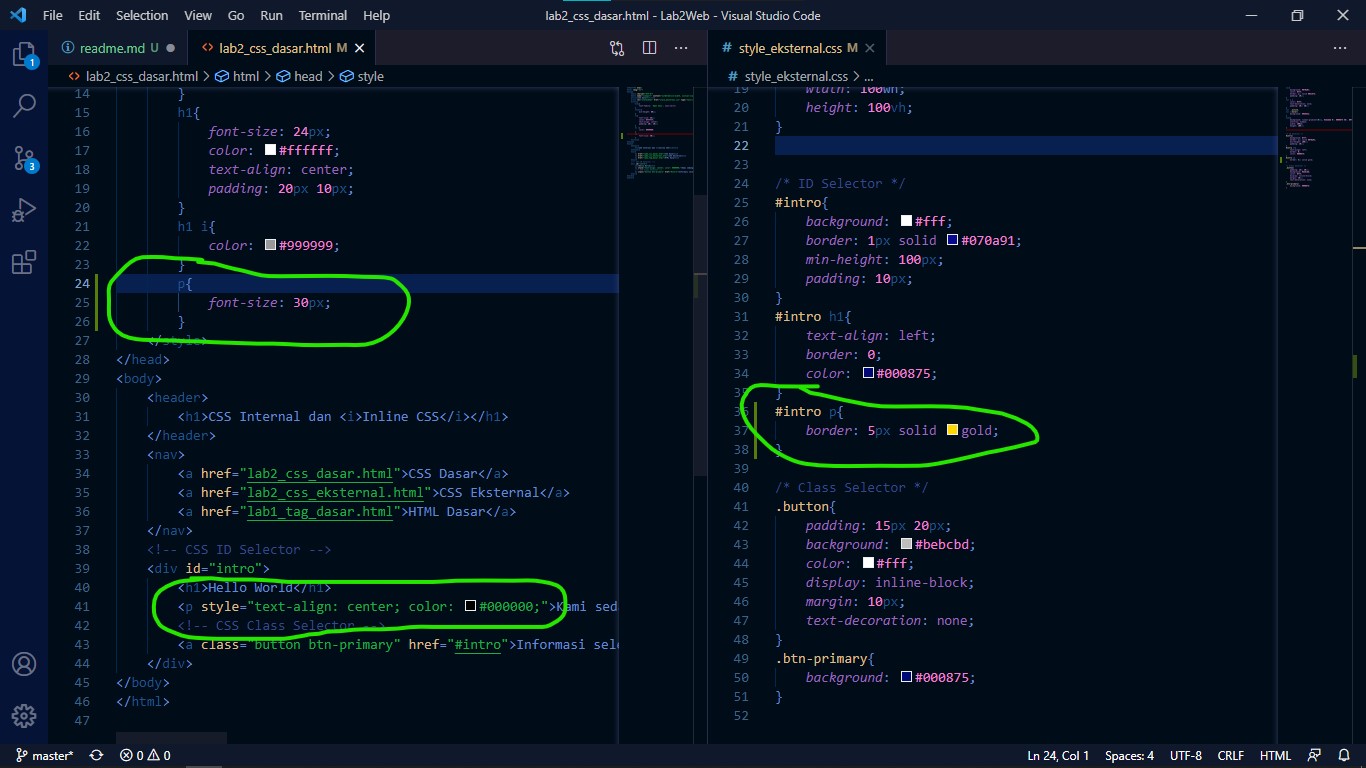Open the Accounts menu icon
1366x768 pixels.
coord(24,664)
